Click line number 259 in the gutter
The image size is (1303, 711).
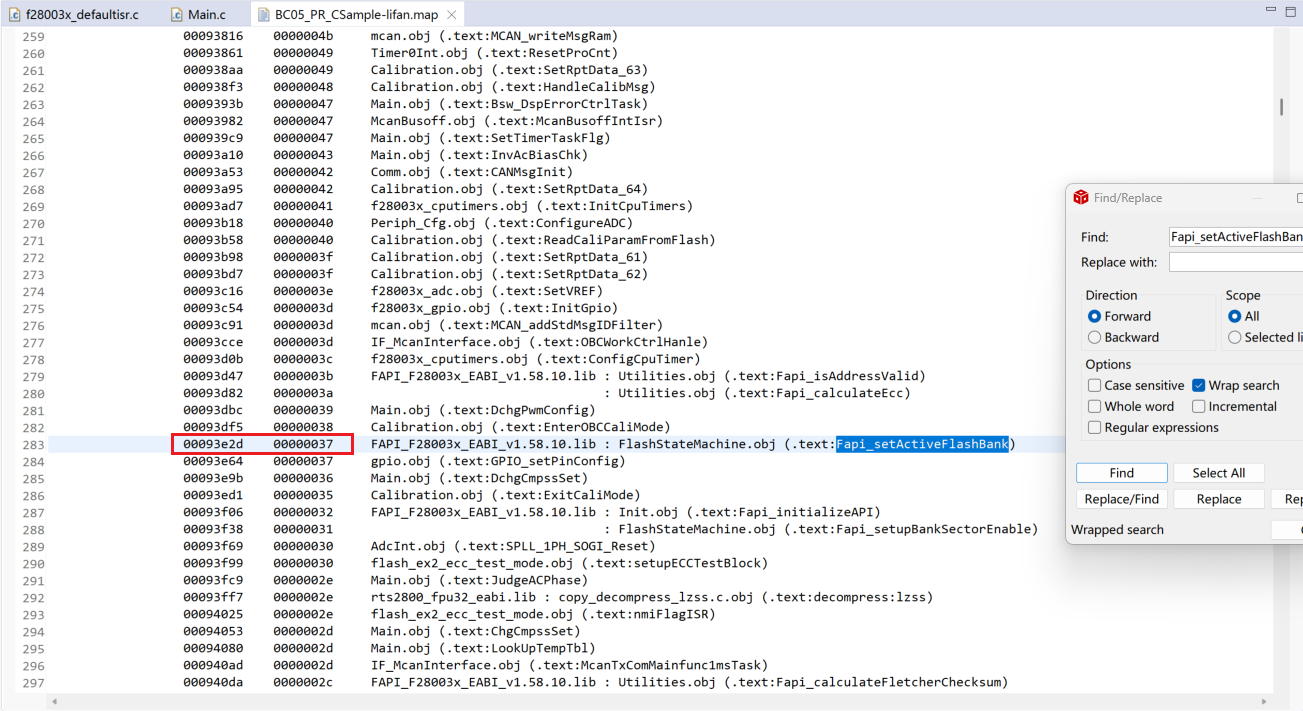[x=33, y=36]
